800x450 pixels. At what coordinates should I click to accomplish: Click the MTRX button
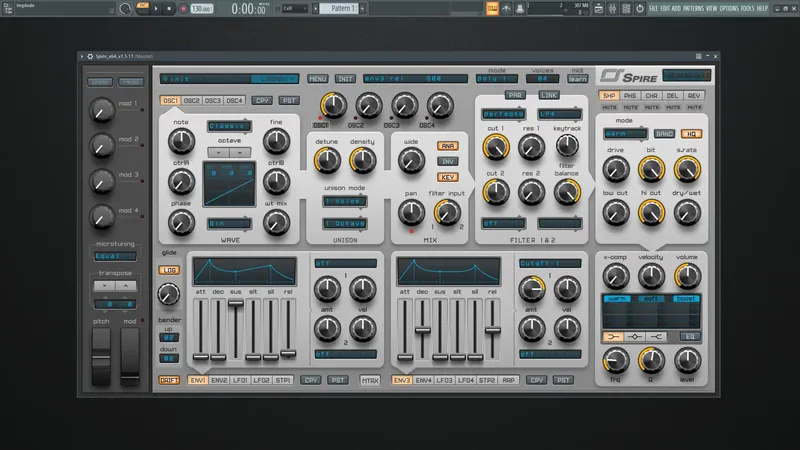(x=370, y=380)
